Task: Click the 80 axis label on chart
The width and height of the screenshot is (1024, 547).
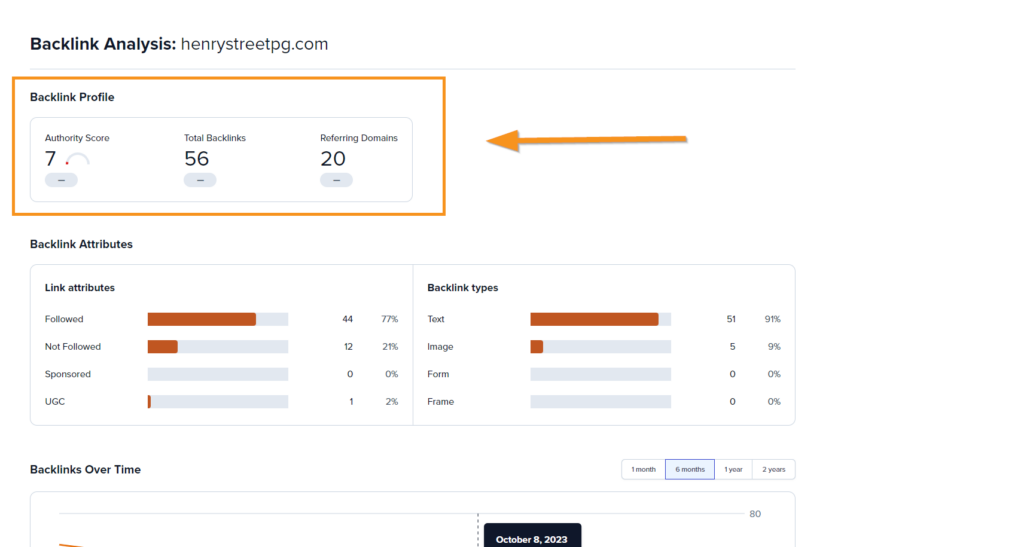Action: (755, 514)
